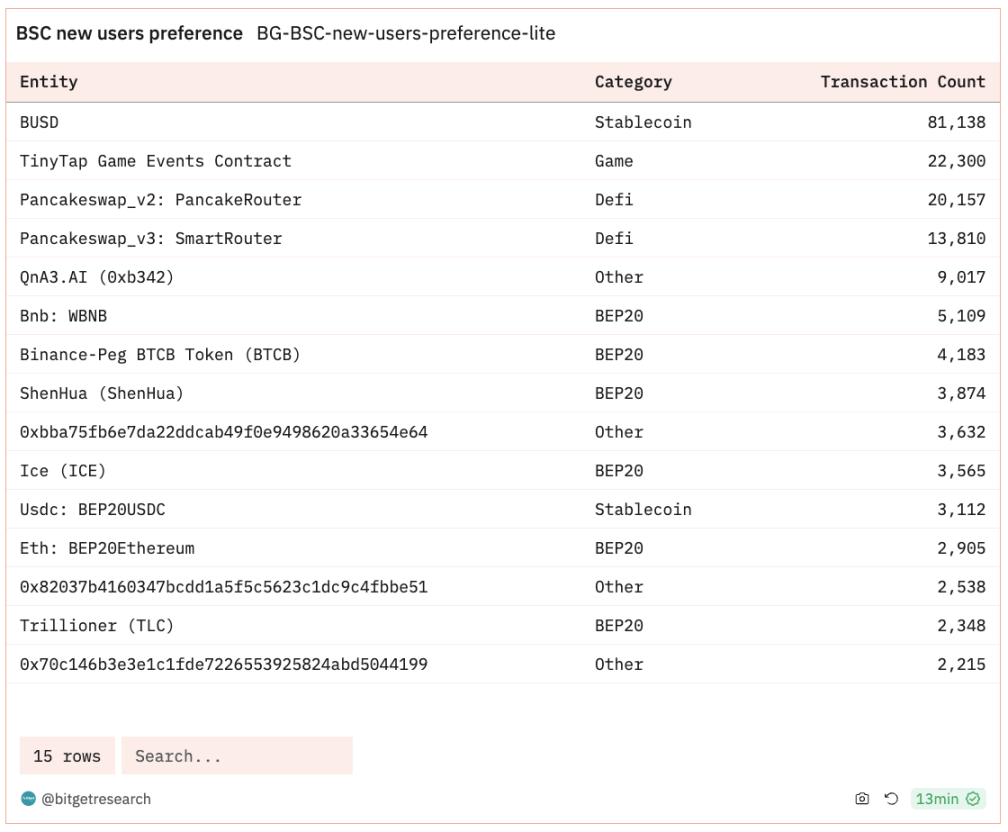Select Ice (ICE) cell
This screenshot has width=1008, height=832.
(63, 471)
